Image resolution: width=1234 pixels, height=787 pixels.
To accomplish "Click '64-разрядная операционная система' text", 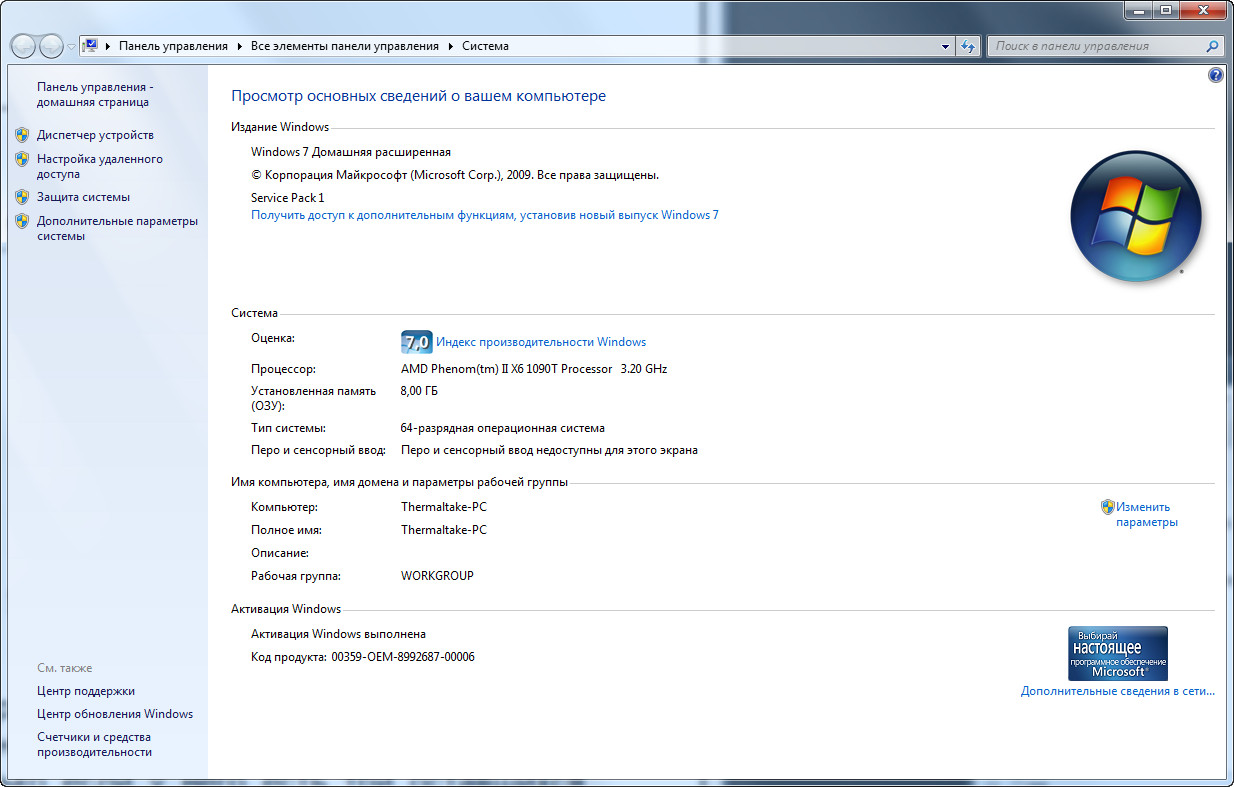I will click(502, 428).
